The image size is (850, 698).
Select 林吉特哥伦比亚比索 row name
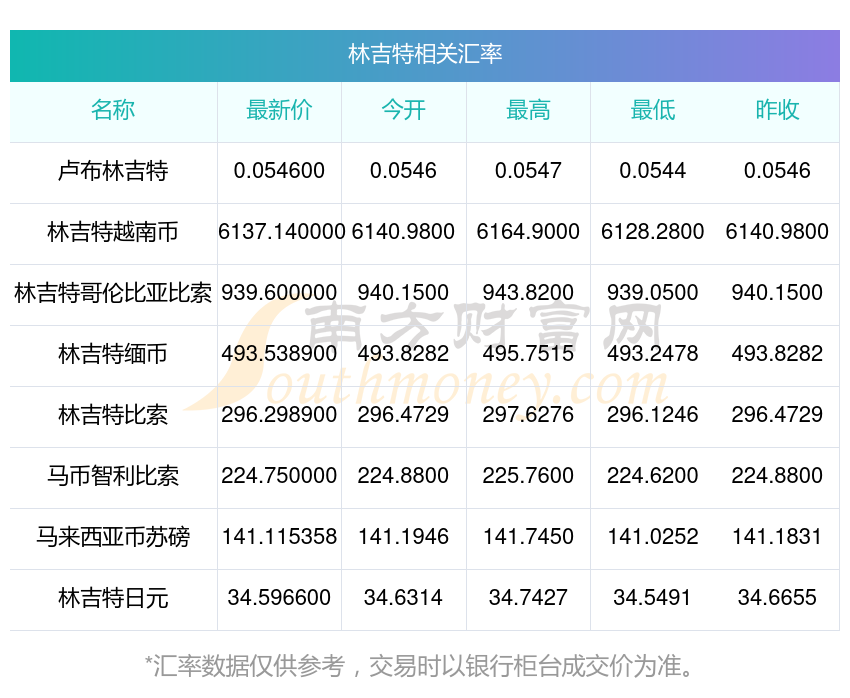point(113,293)
